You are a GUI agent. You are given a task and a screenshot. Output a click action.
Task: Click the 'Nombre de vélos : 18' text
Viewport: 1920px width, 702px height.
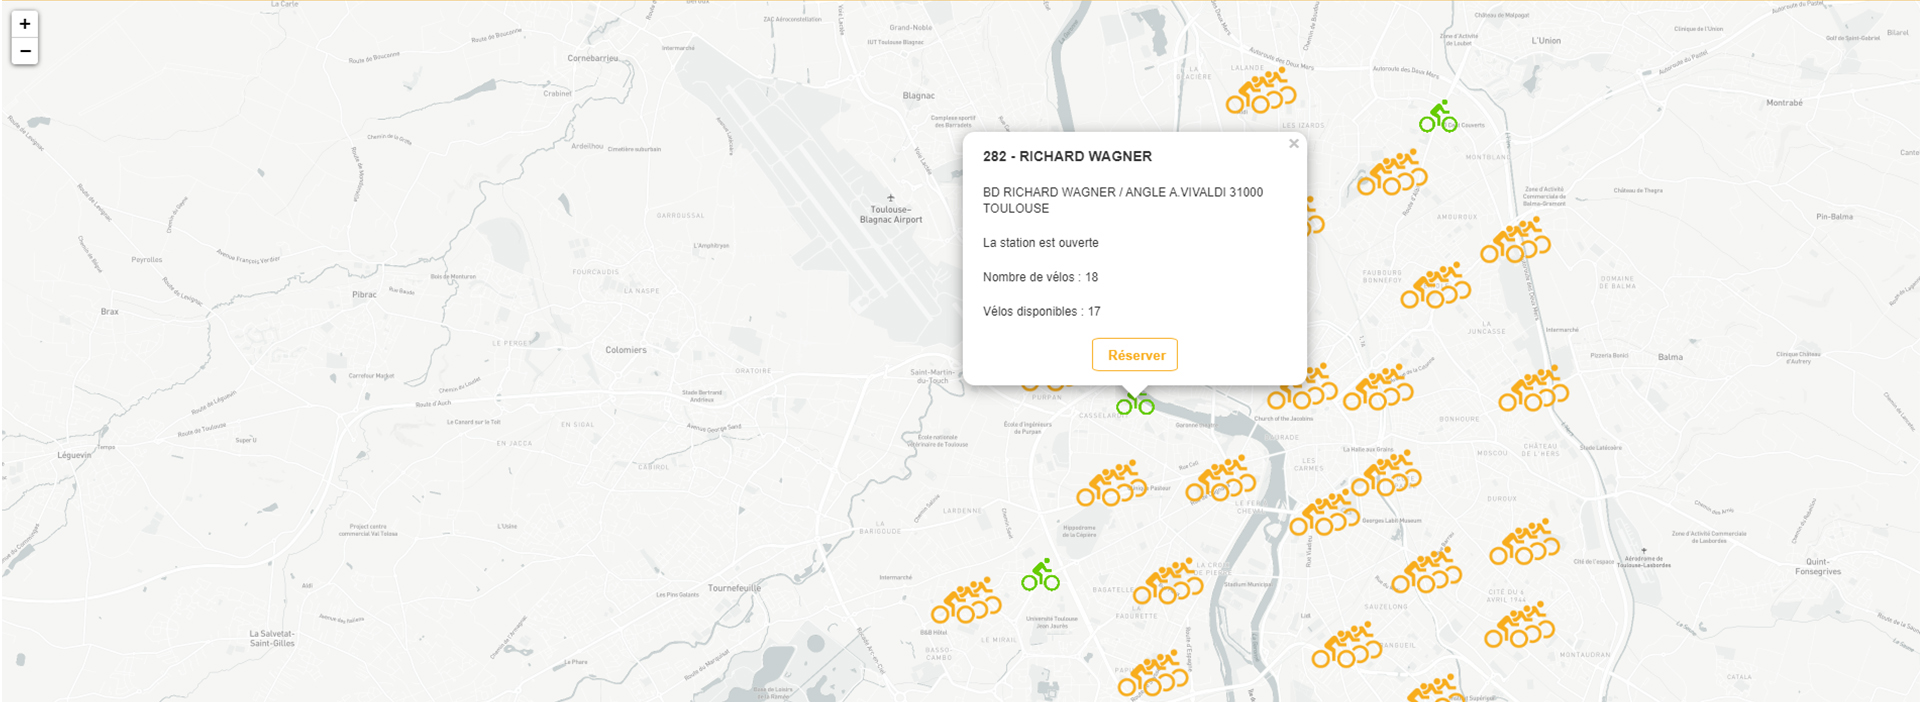tap(1040, 277)
